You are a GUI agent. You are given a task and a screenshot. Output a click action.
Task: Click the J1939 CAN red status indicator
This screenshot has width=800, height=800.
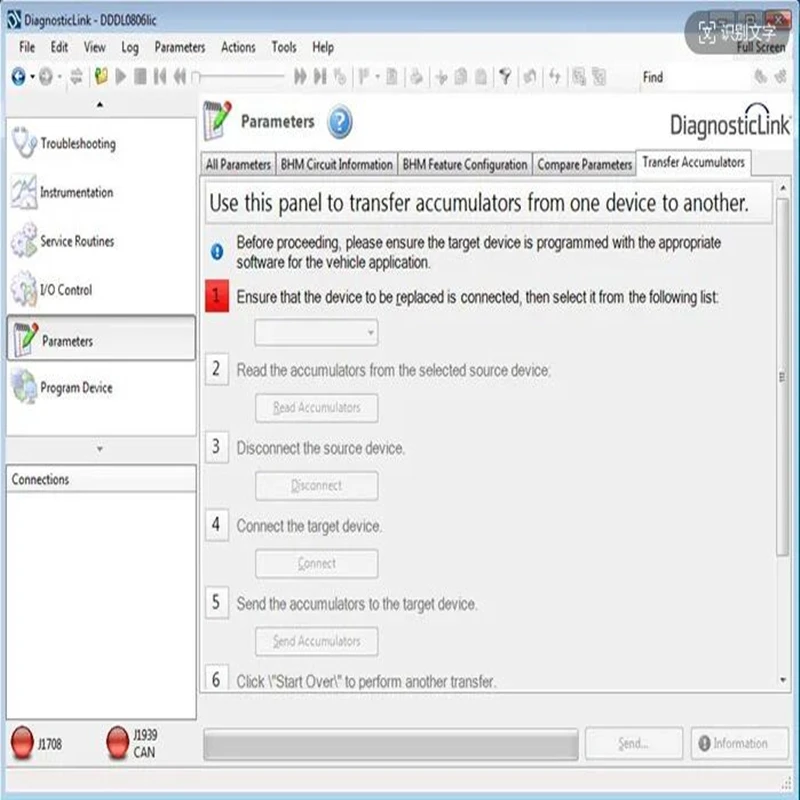click(x=117, y=743)
